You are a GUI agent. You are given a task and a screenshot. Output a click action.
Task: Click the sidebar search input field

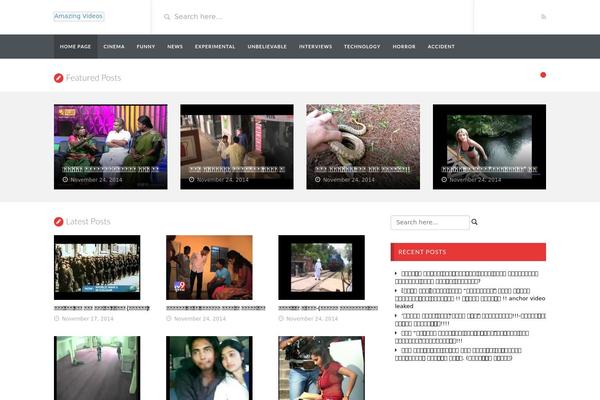tap(430, 222)
